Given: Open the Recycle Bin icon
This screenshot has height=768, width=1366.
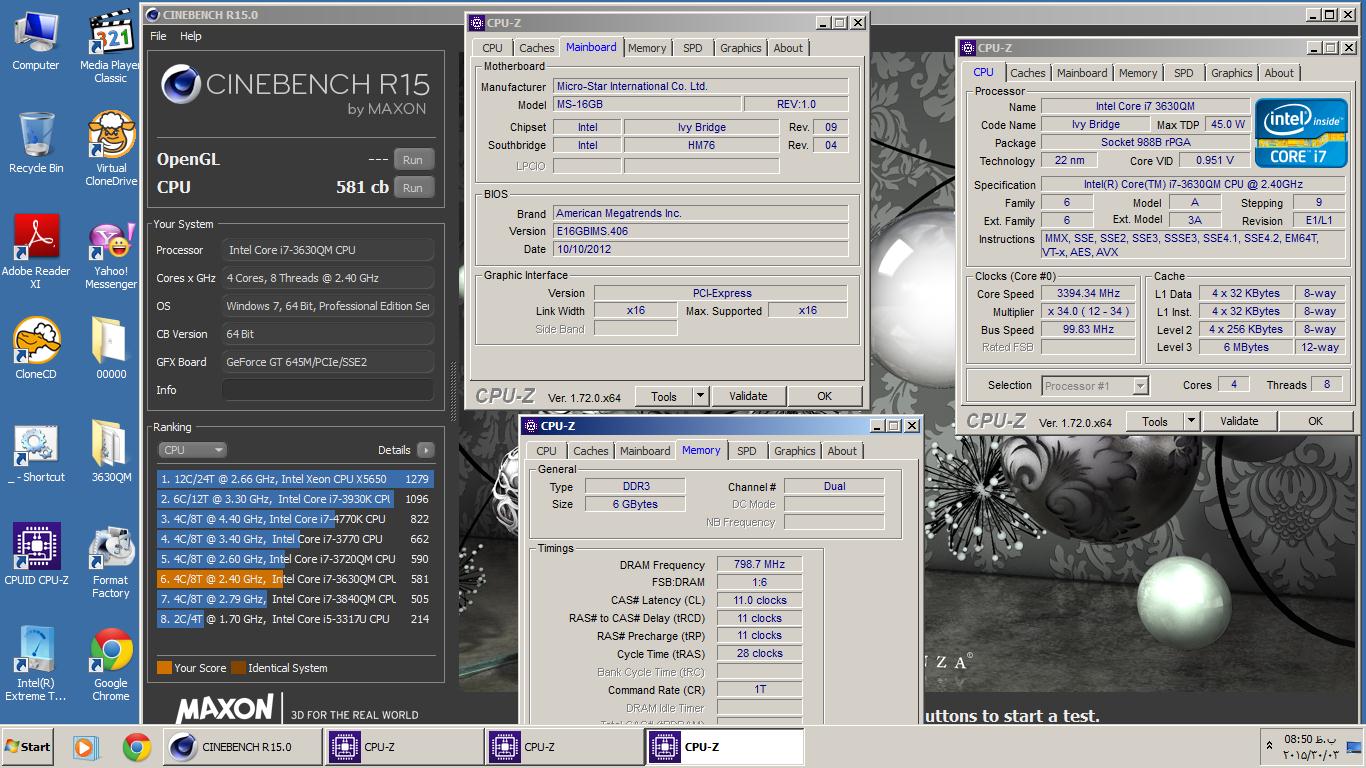Looking at the screenshot, I should (36, 143).
